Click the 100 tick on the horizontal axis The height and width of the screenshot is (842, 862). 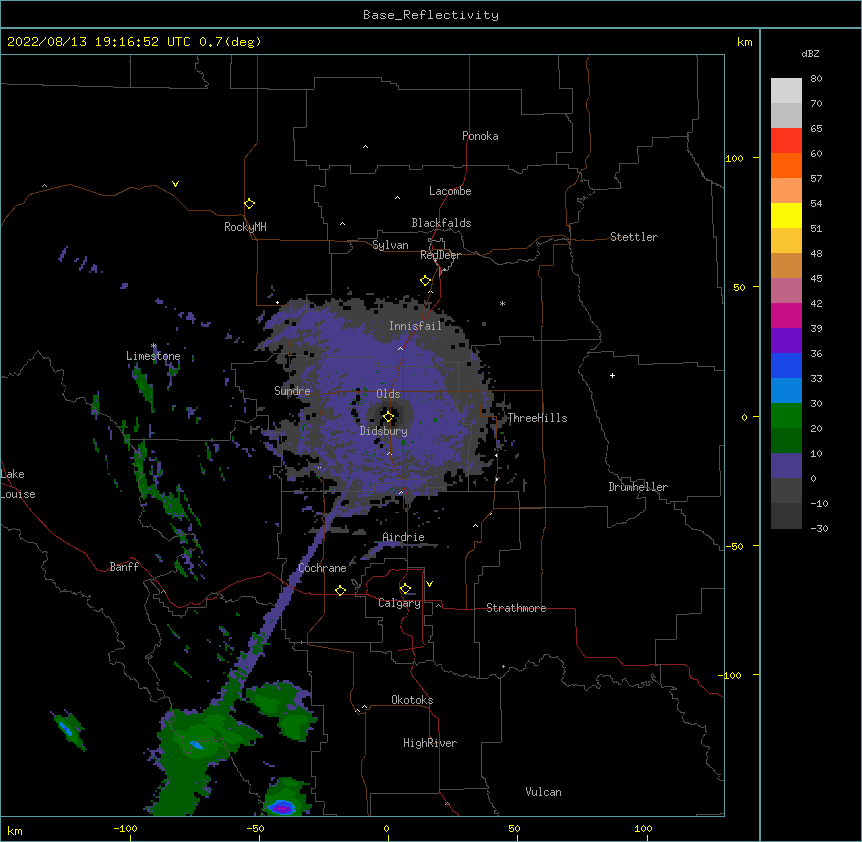click(x=643, y=828)
